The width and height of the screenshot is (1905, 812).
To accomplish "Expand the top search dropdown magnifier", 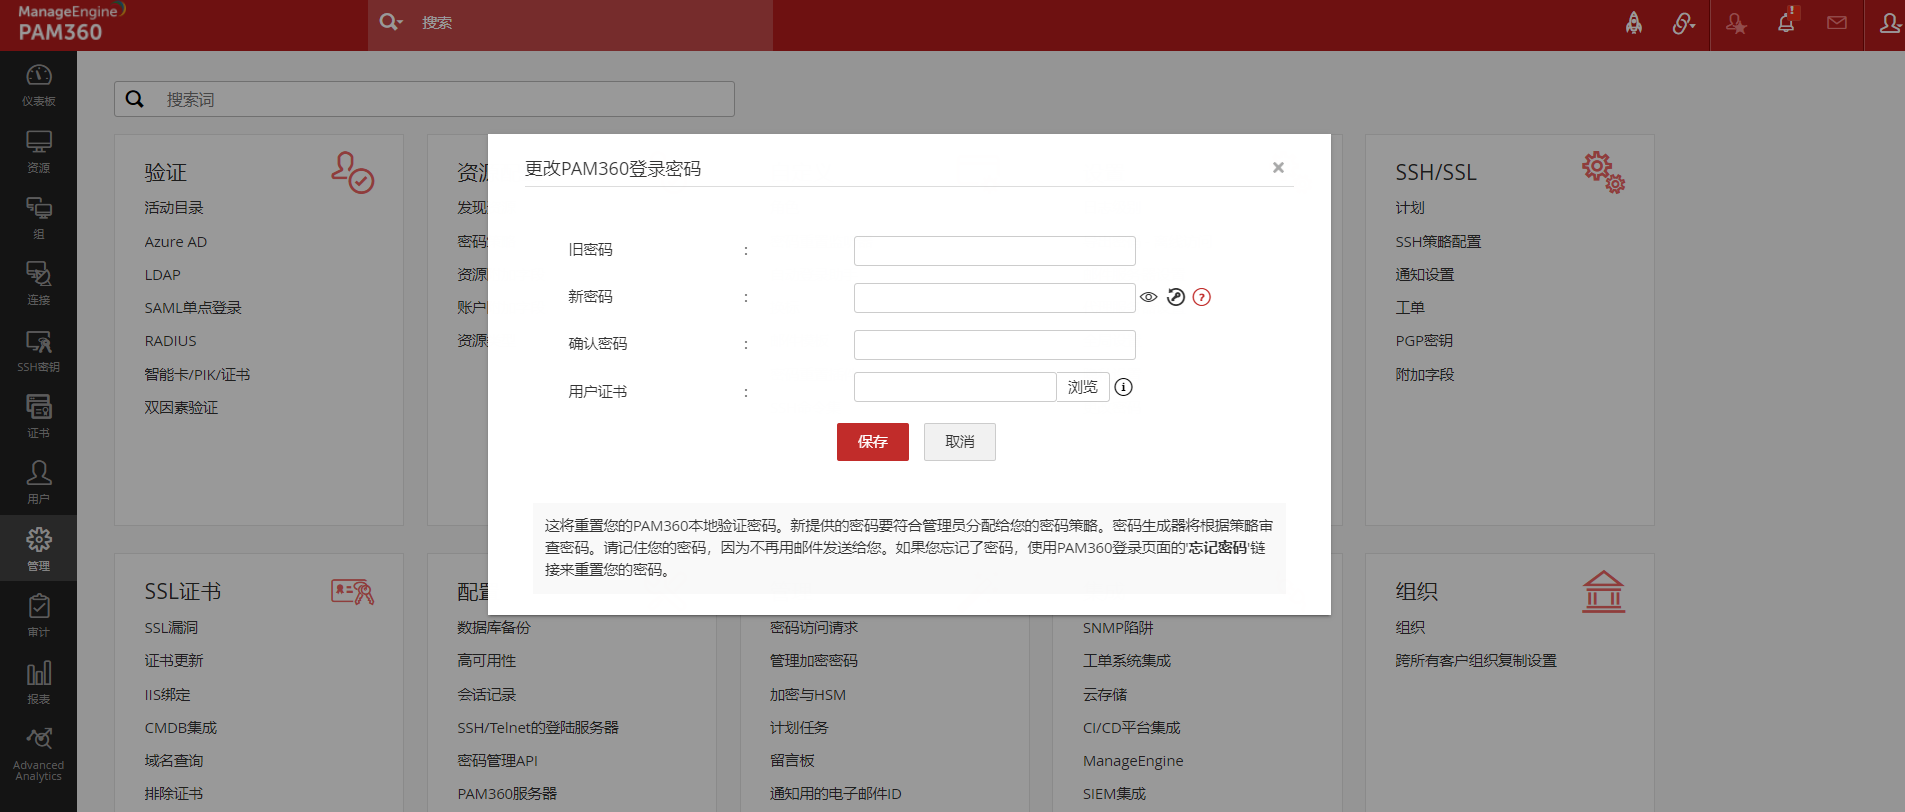I will coord(390,22).
